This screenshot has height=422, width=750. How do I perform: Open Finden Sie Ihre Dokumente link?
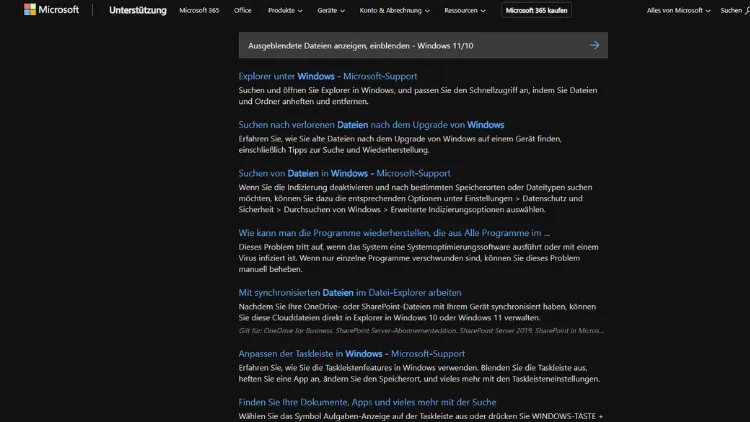[x=367, y=402]
